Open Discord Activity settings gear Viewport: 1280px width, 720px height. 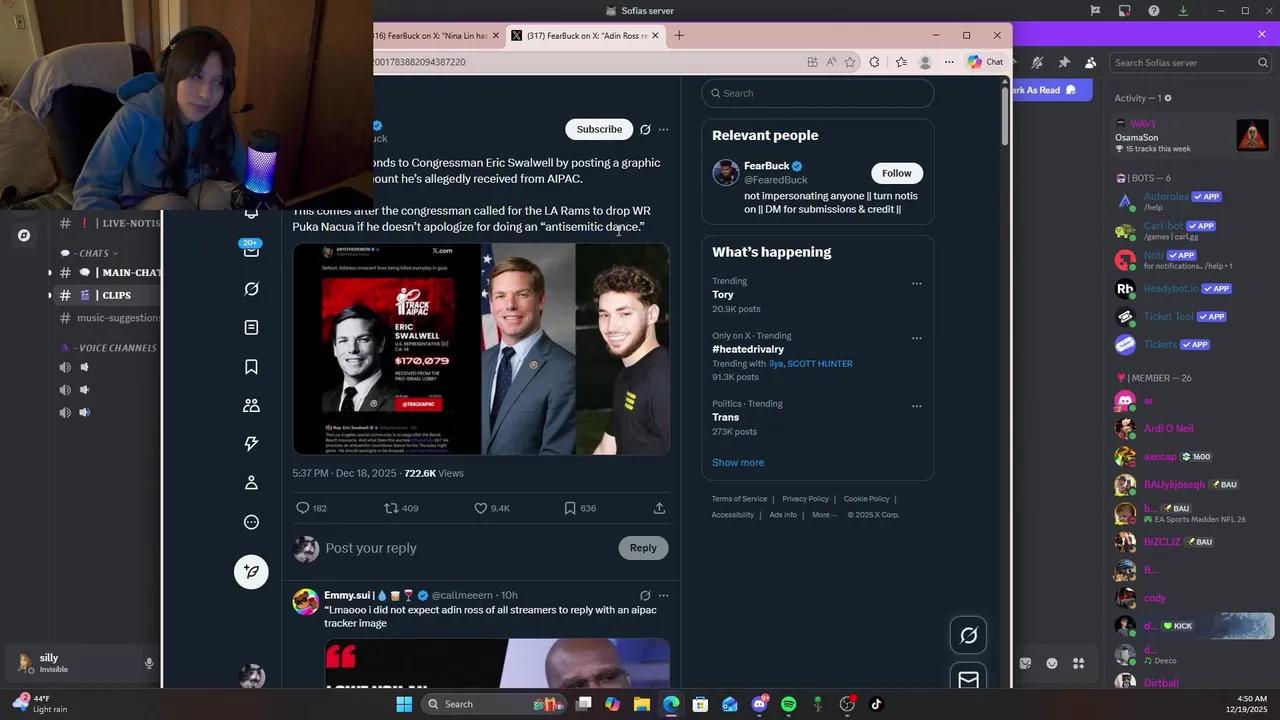click(x=1167, y=98)
